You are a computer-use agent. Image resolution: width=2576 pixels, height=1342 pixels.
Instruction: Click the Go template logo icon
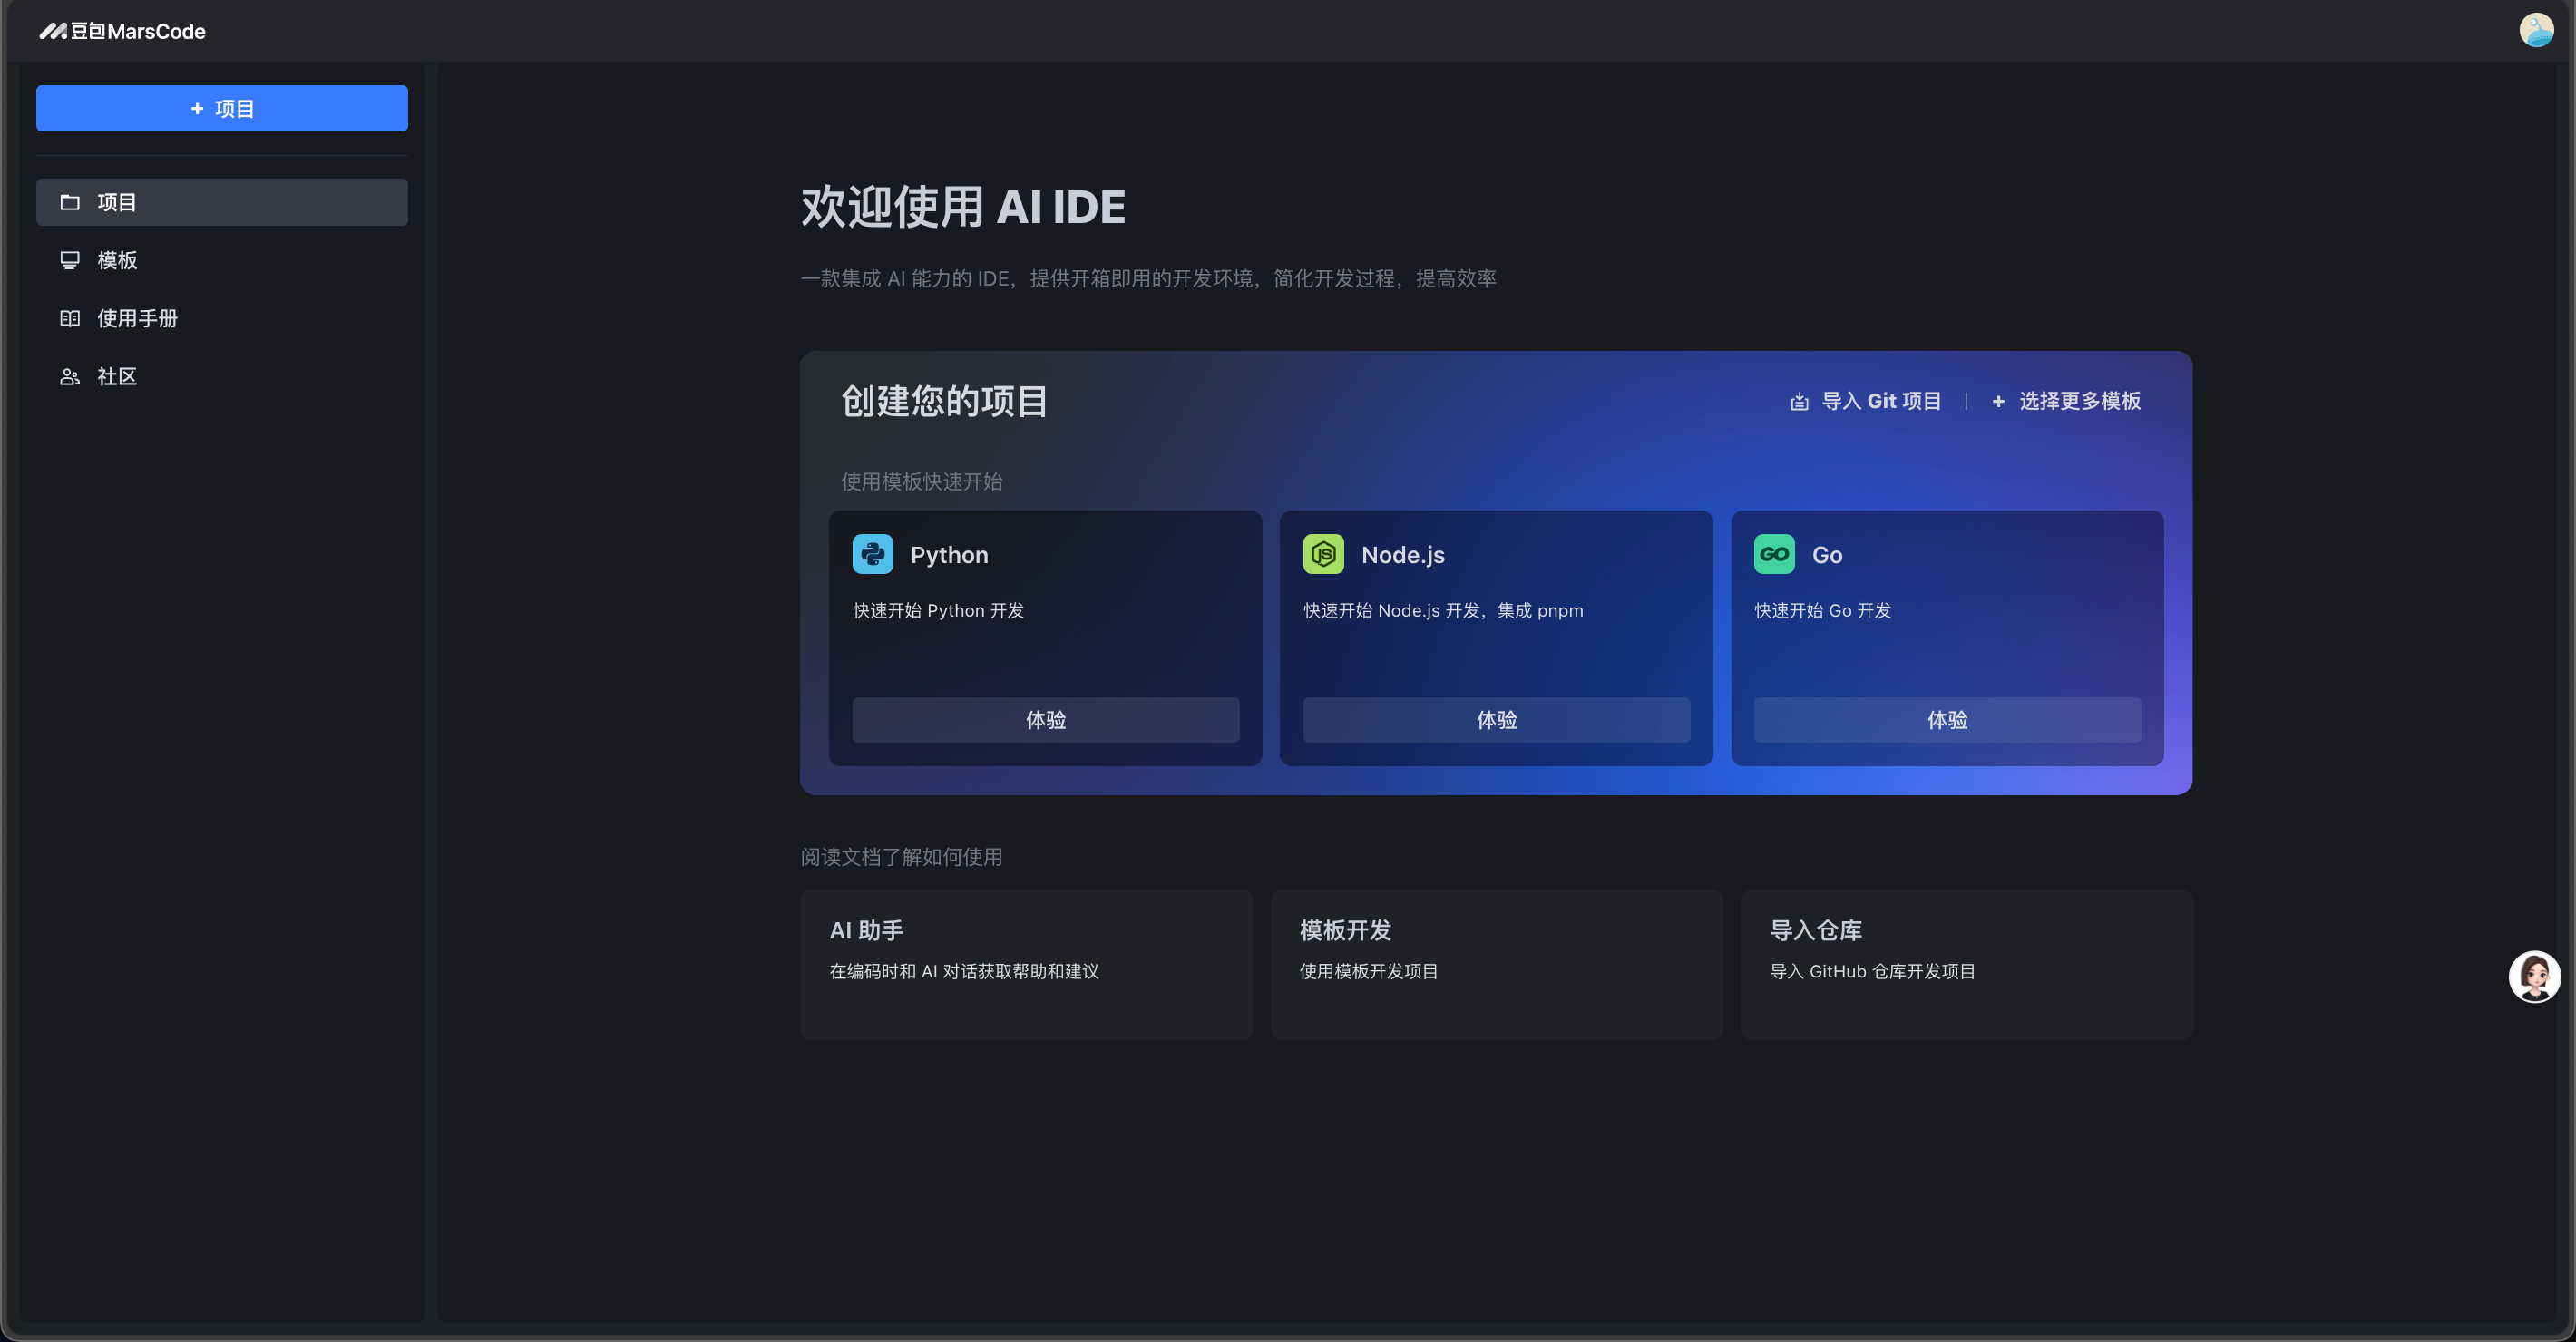pos(1774,554)
